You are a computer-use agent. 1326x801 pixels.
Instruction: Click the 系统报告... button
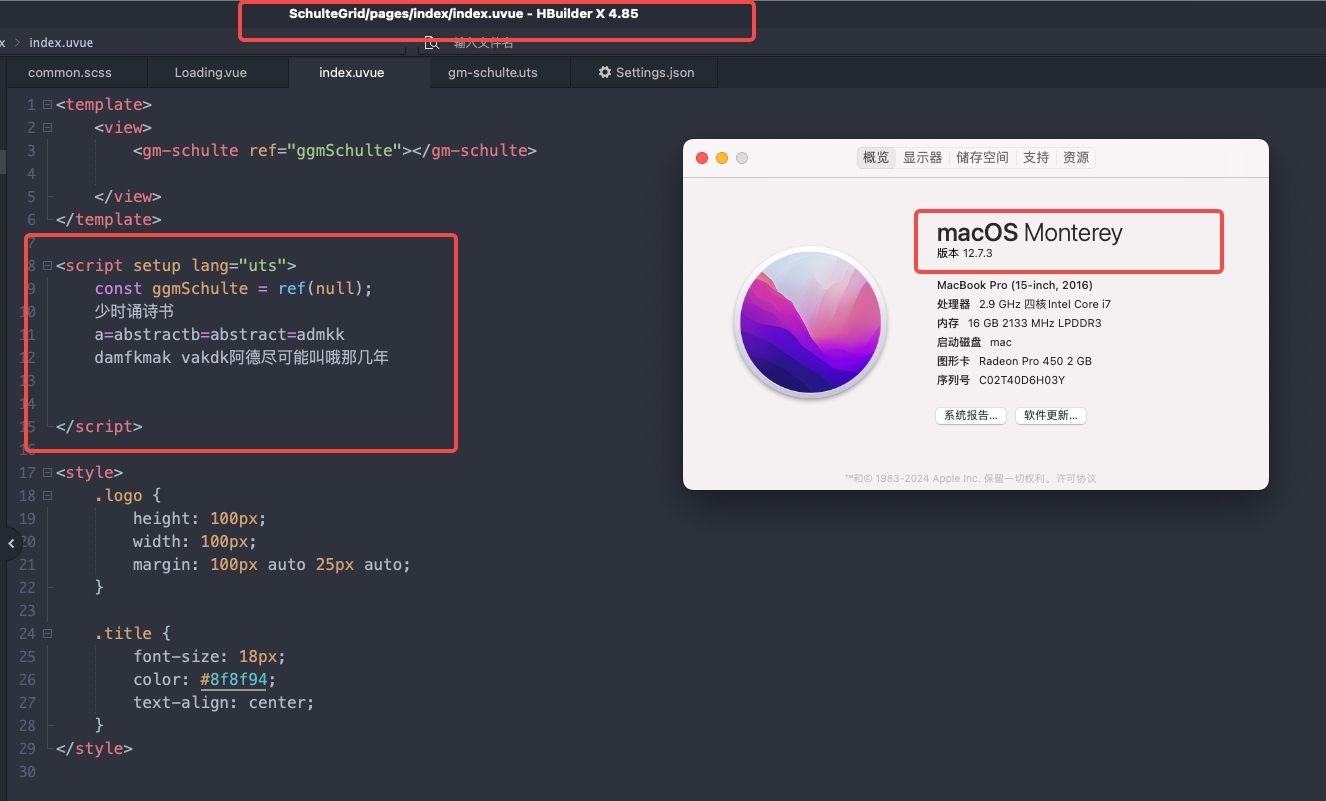[x=970, y=416]
